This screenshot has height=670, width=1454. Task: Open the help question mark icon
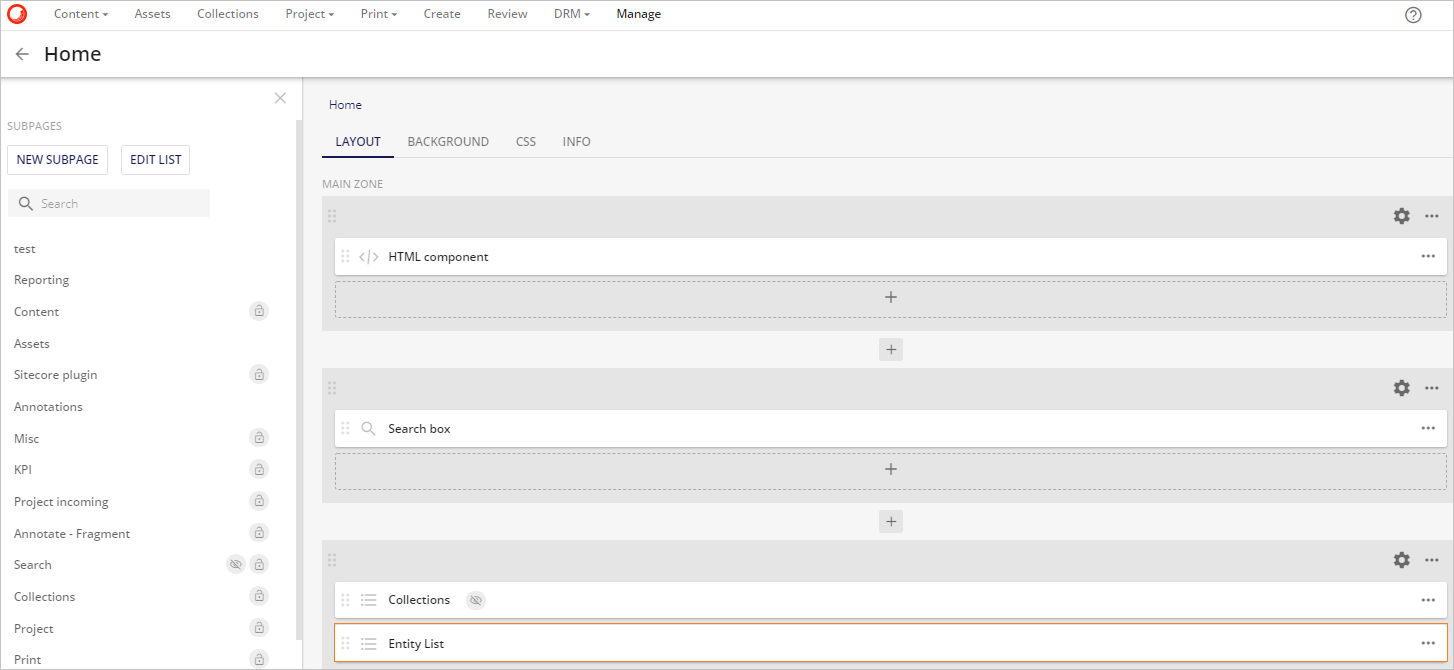(x=1413, y=15)
